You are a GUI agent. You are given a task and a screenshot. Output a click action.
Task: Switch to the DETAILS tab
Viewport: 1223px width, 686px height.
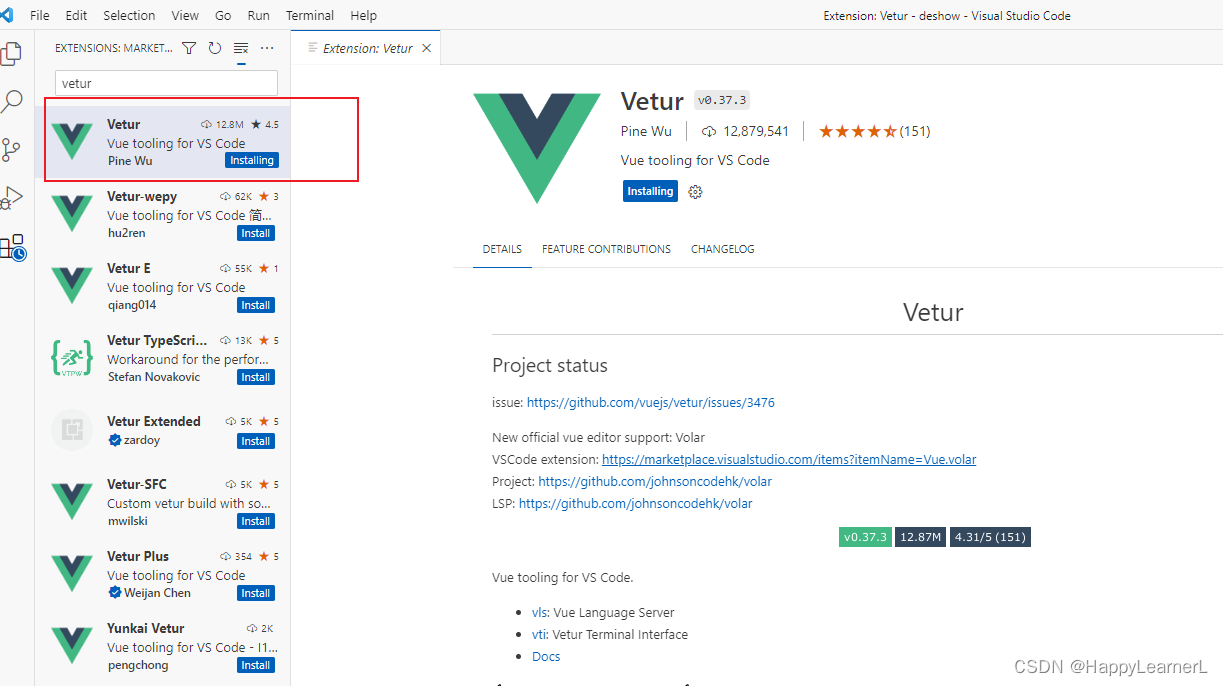tap(502, 249)
